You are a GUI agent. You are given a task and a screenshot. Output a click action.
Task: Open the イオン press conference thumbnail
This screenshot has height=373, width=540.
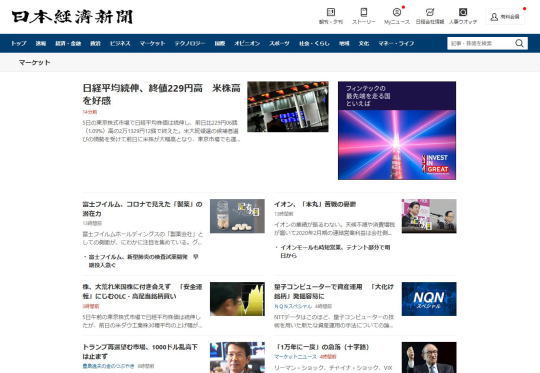(429, 216)
